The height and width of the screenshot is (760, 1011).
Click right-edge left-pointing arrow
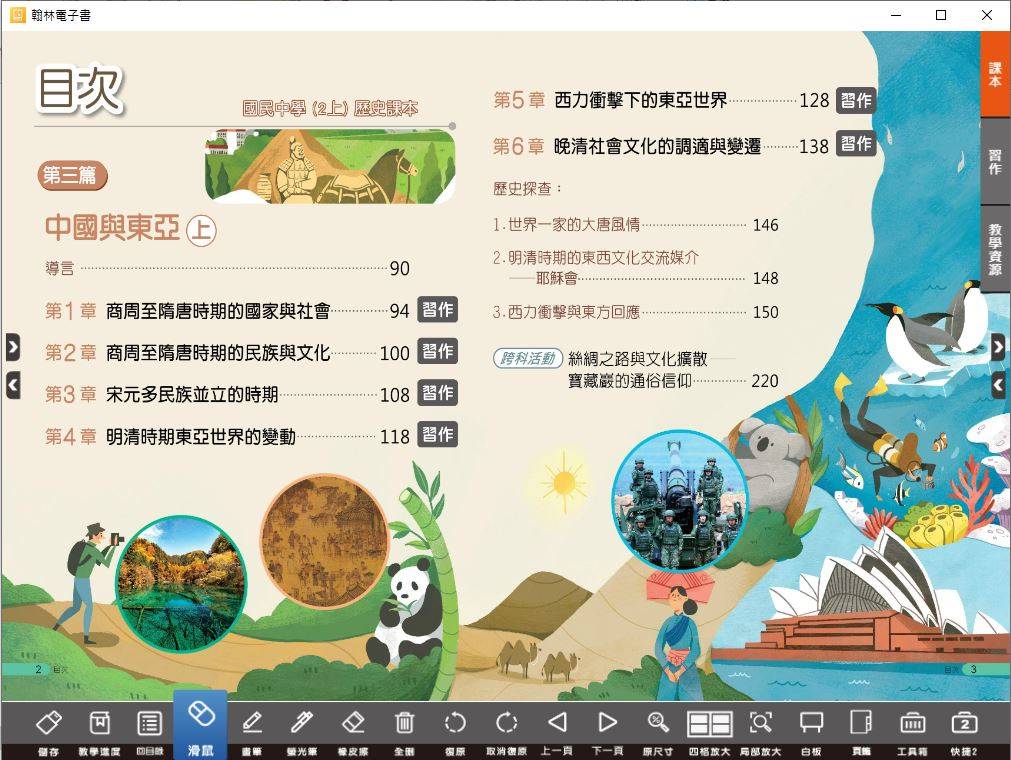(x=997, y=385)
